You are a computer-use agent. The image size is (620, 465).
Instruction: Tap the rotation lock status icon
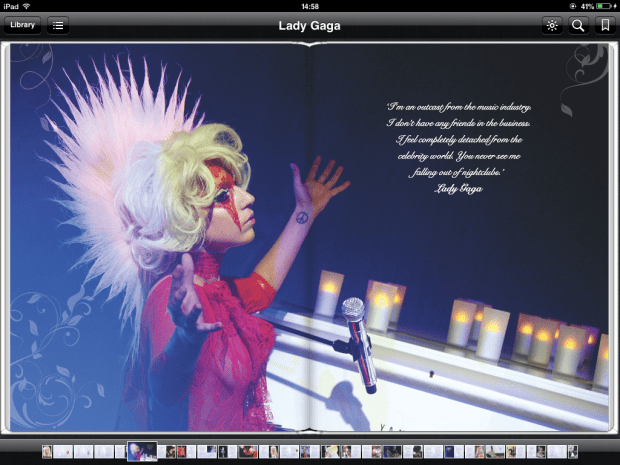click(x=573, y=6)
